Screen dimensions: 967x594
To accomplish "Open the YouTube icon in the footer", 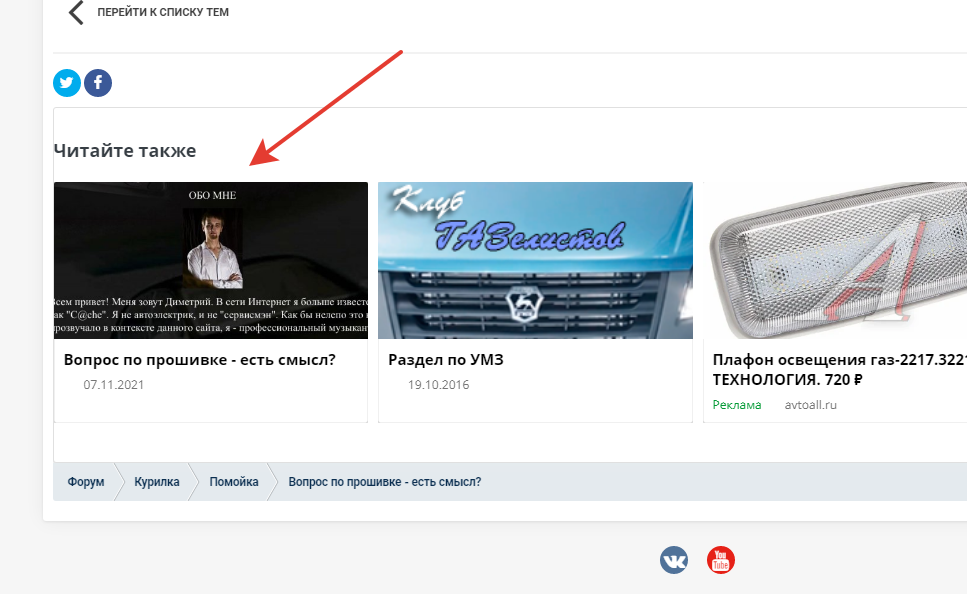I will click(x=720, y=560).
